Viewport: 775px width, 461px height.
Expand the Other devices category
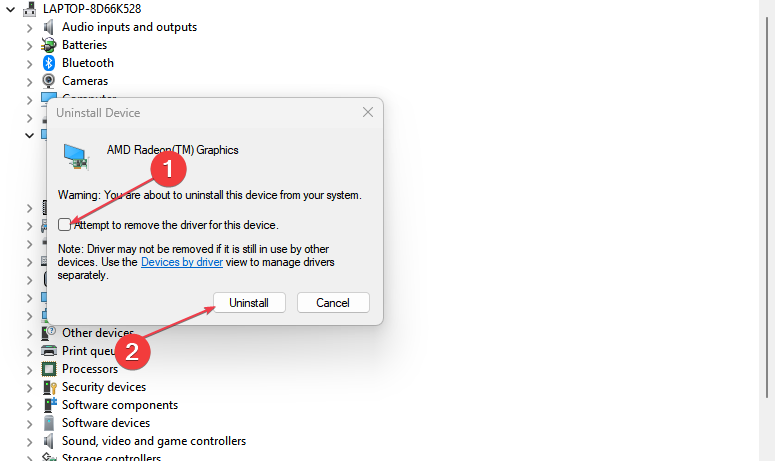(29, 334)
